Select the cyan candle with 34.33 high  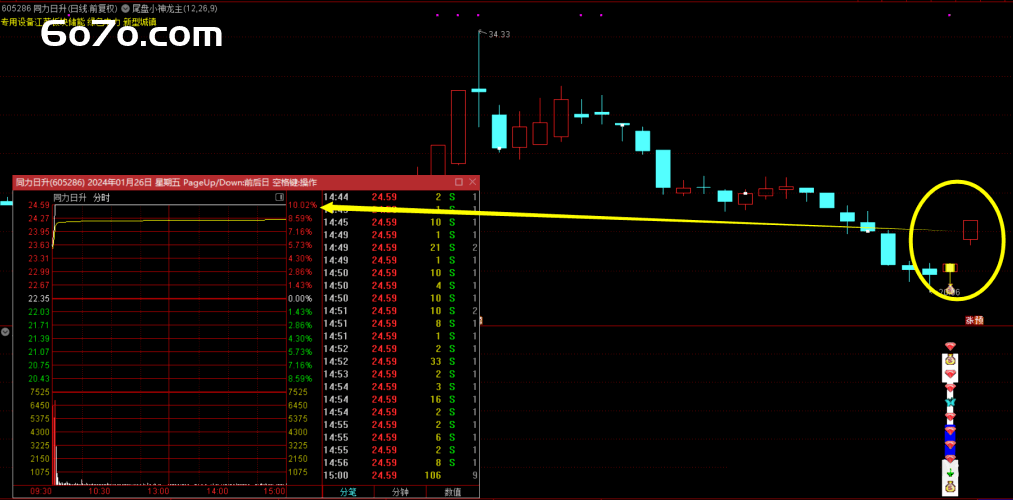(x=478, y=90)
